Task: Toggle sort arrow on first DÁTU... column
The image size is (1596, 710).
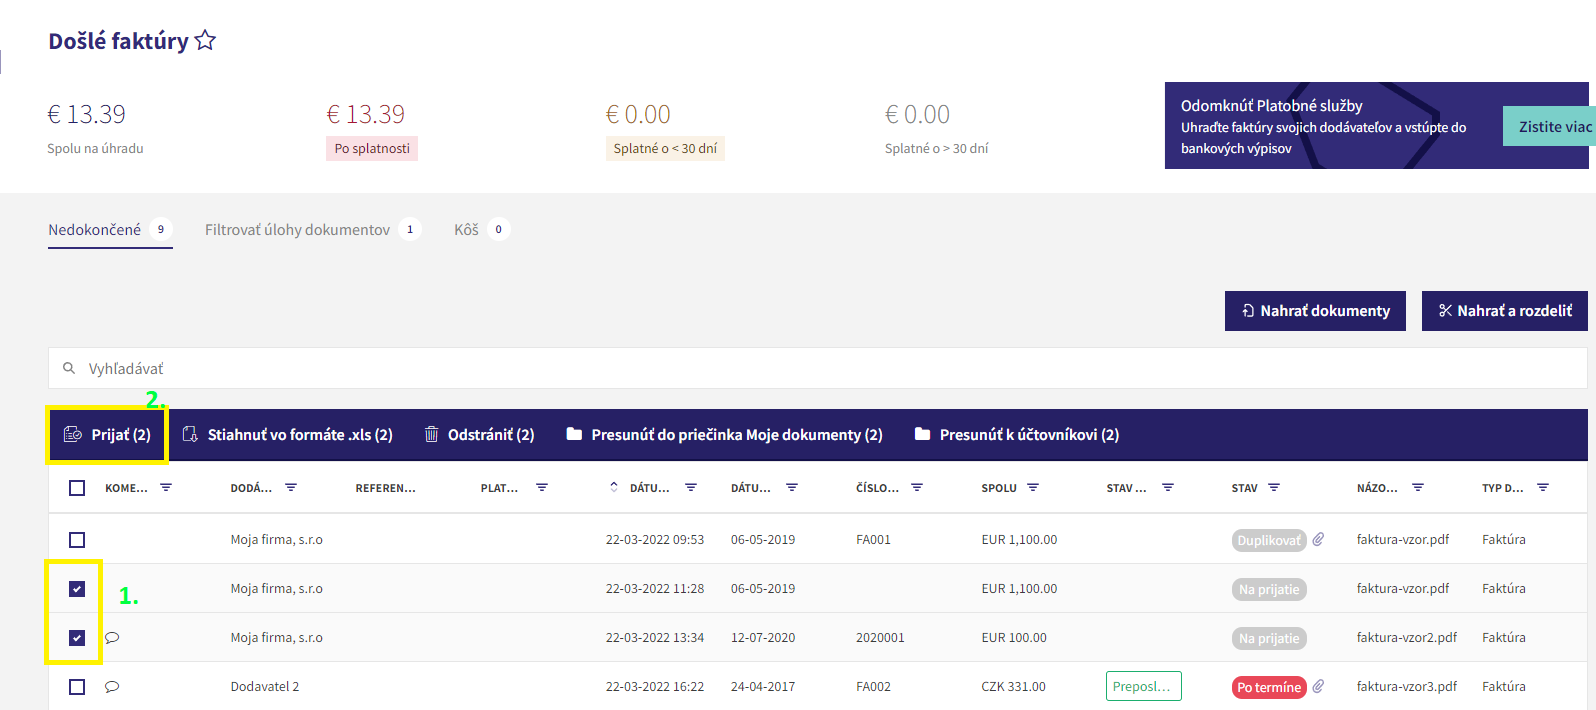Action: click(614, 487)
